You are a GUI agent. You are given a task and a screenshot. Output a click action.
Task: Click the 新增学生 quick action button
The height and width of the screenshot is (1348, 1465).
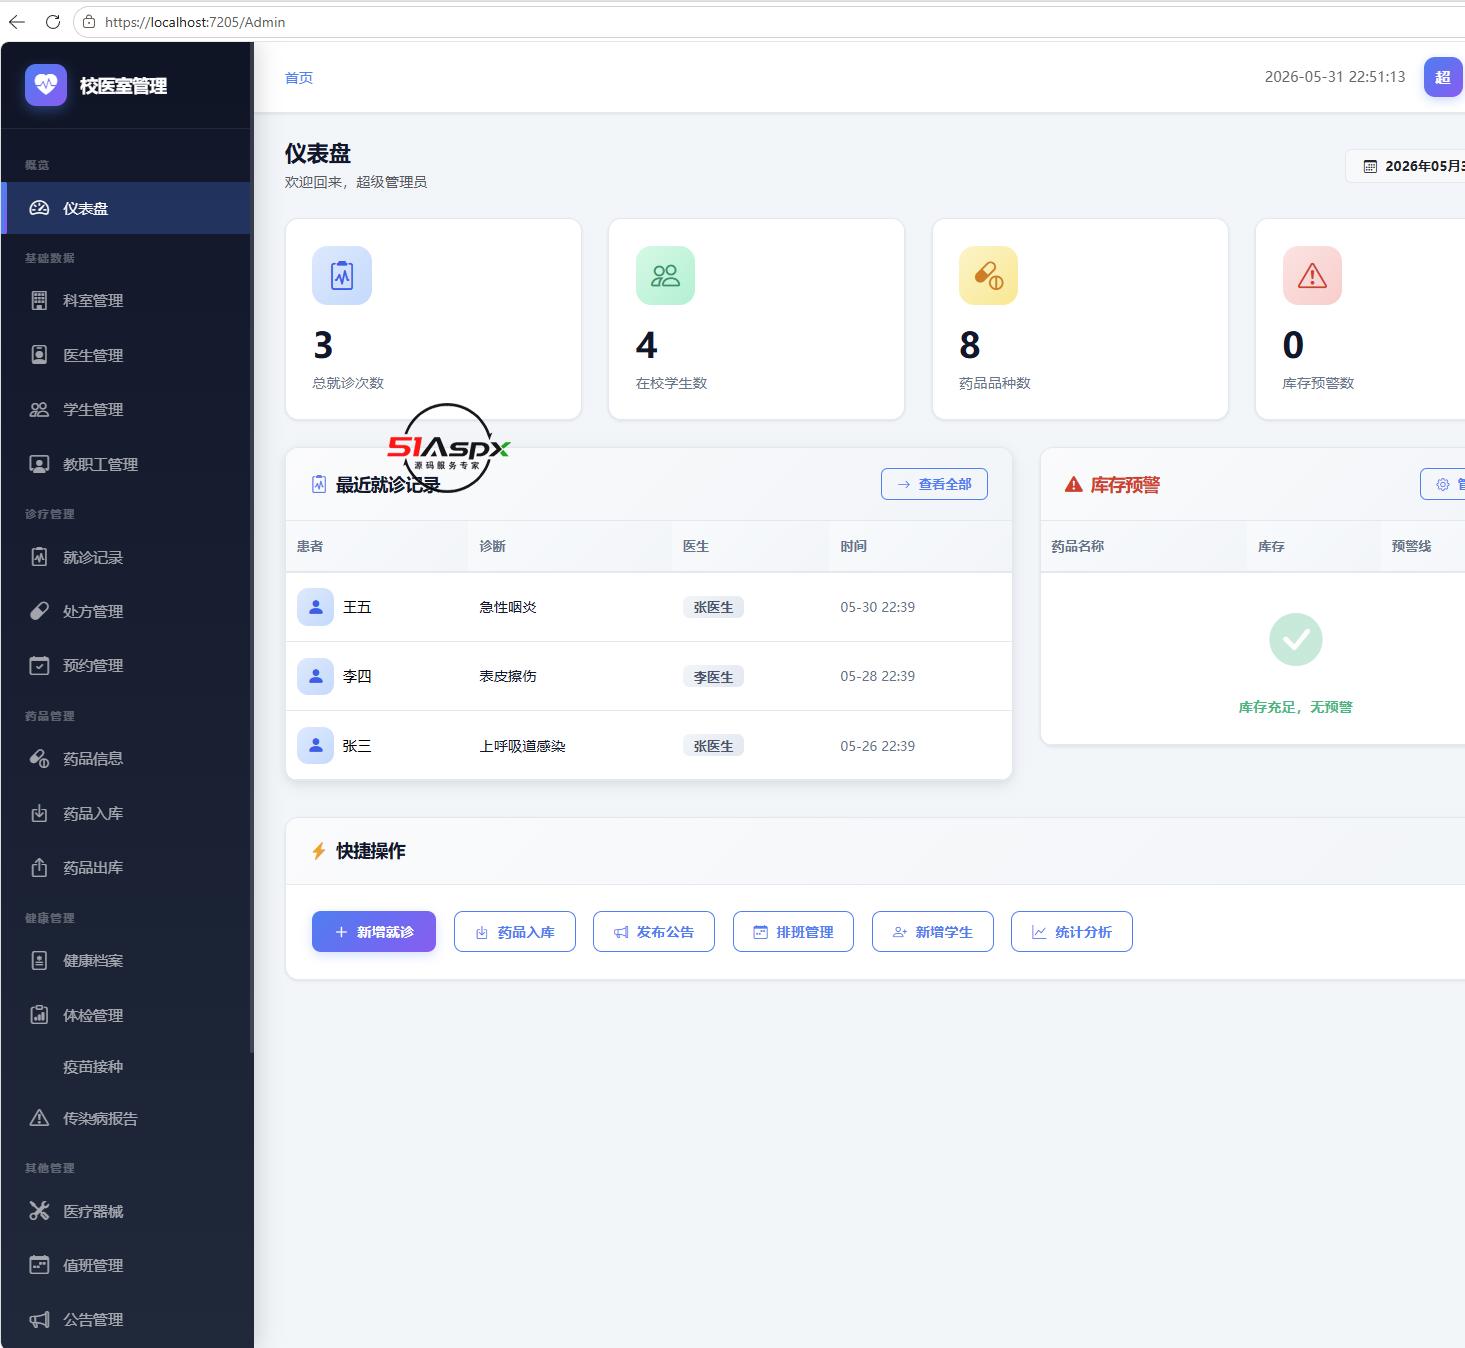point(933,931)
